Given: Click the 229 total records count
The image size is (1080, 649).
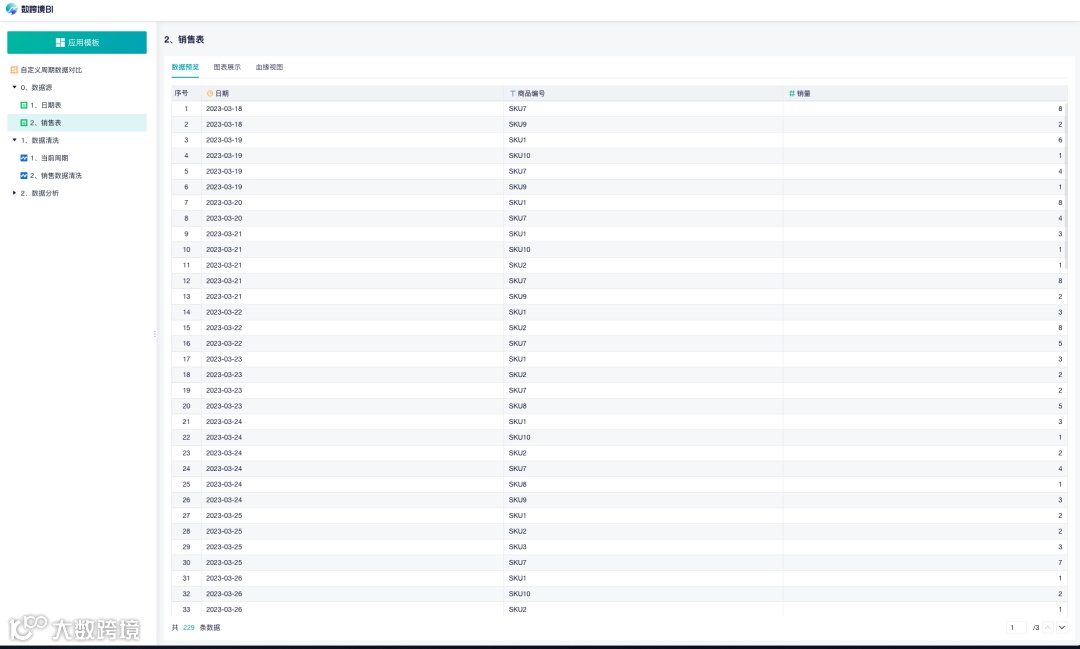Looking at the screenshot, I should coord(189,628).
